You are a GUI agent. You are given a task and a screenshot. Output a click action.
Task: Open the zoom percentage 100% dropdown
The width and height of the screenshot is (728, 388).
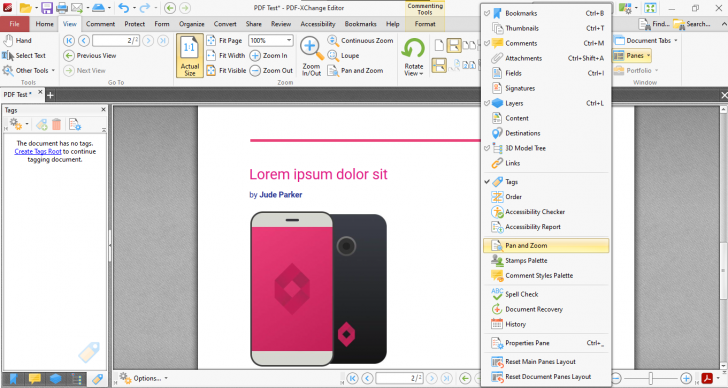tap(289, 40)
